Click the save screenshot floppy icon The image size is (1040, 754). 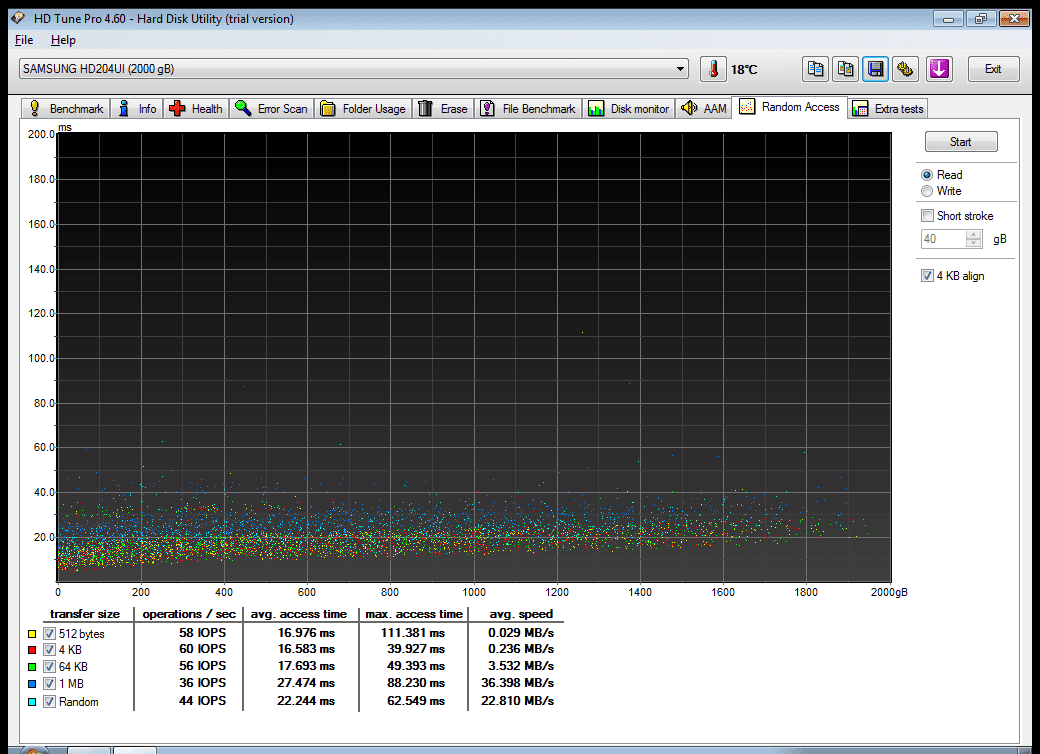pyautogui.click(x=876, y=69)
